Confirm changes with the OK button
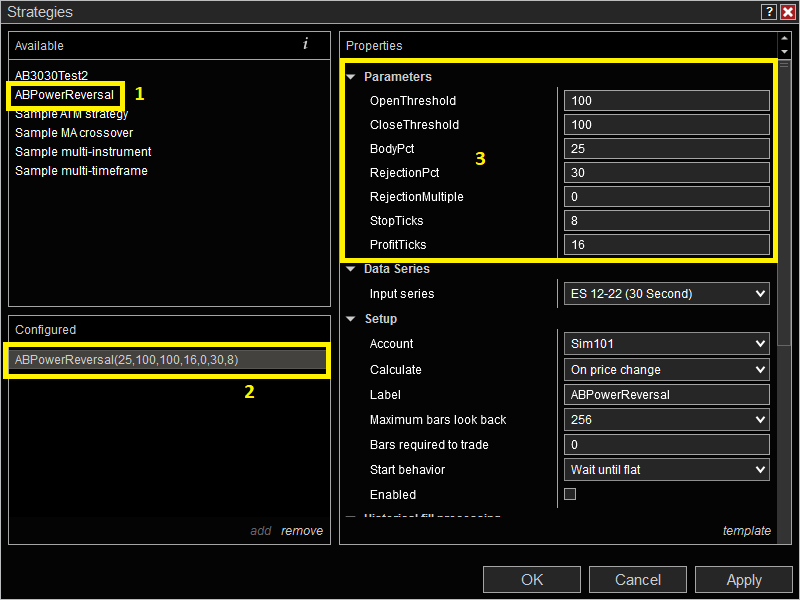The width and height of the screenshot is (800, 600). click(x=531, y=579)
